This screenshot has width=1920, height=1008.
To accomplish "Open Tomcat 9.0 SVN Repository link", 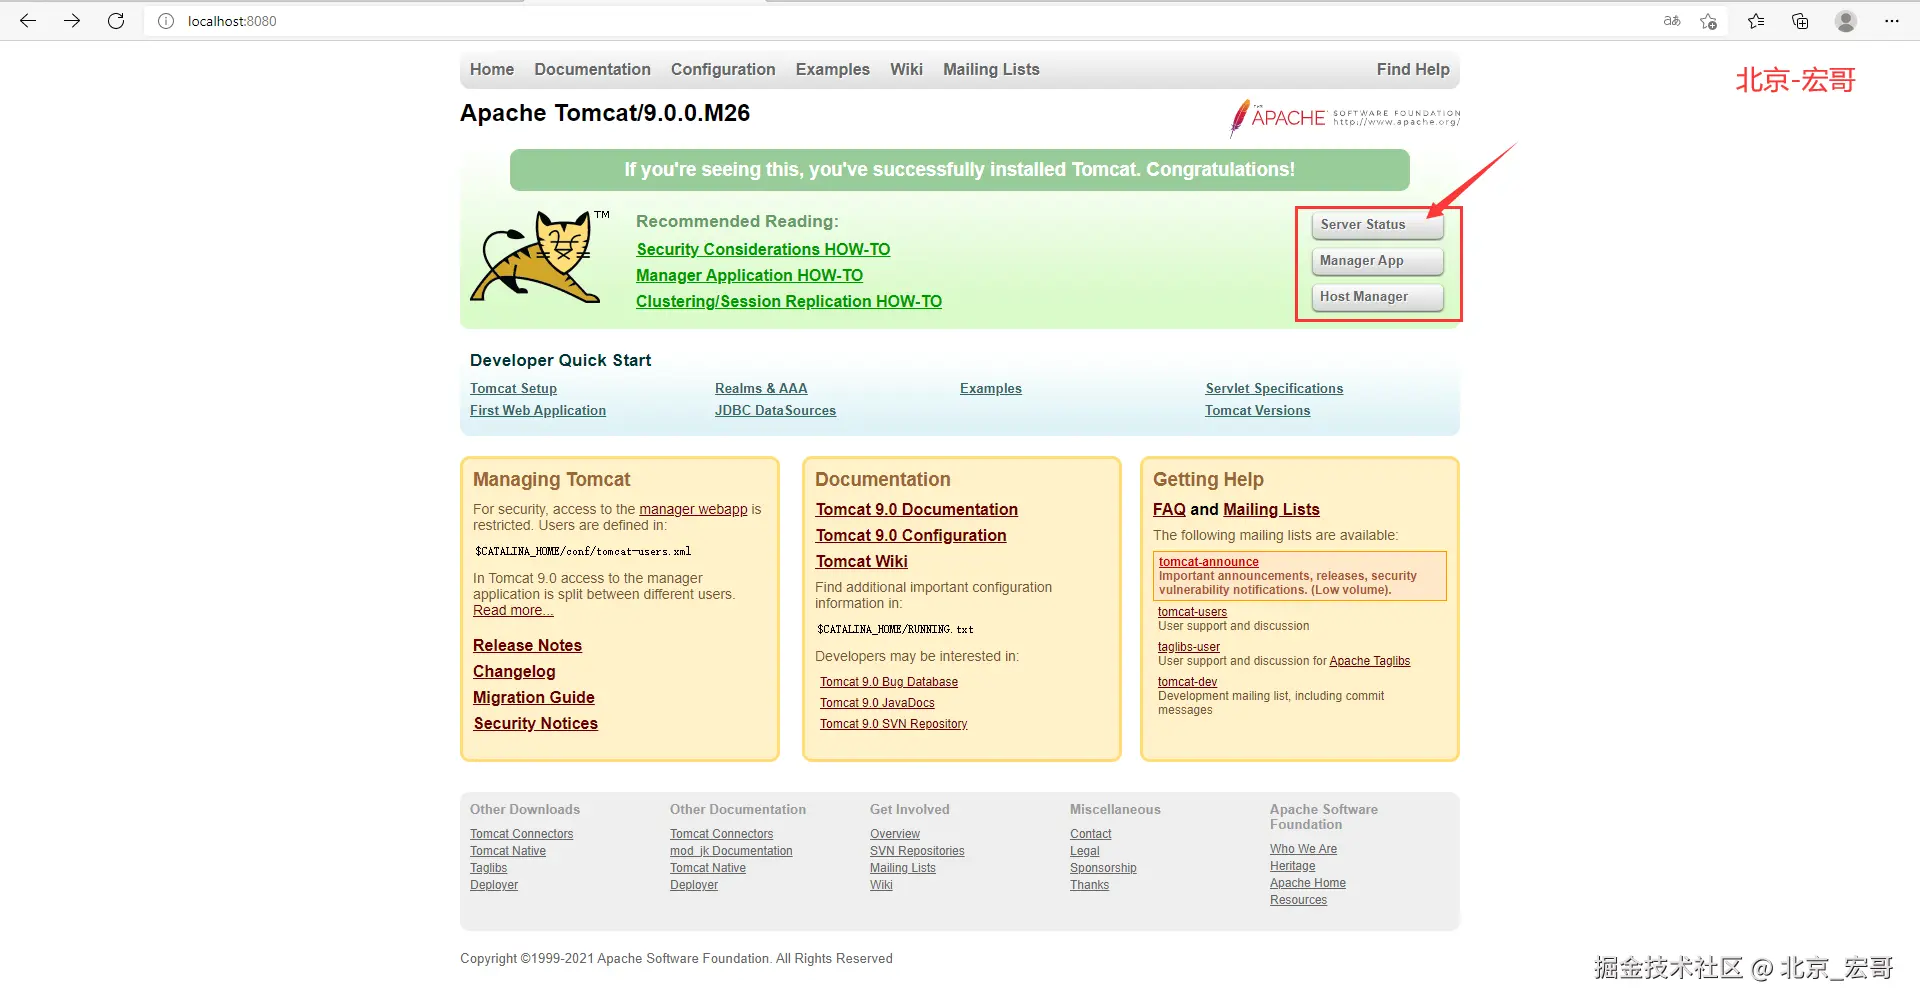I will (894, 724).
